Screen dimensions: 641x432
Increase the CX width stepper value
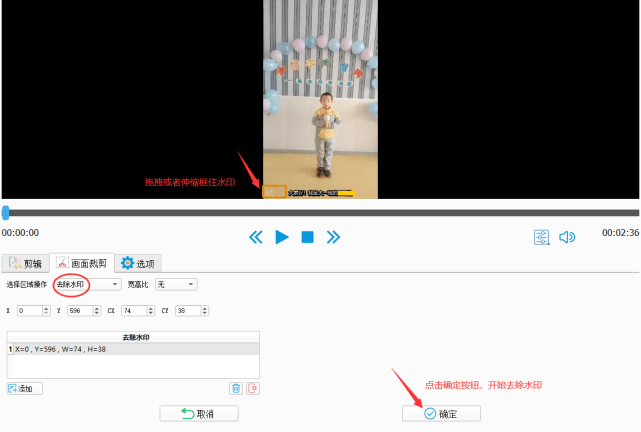click(151, 308)
